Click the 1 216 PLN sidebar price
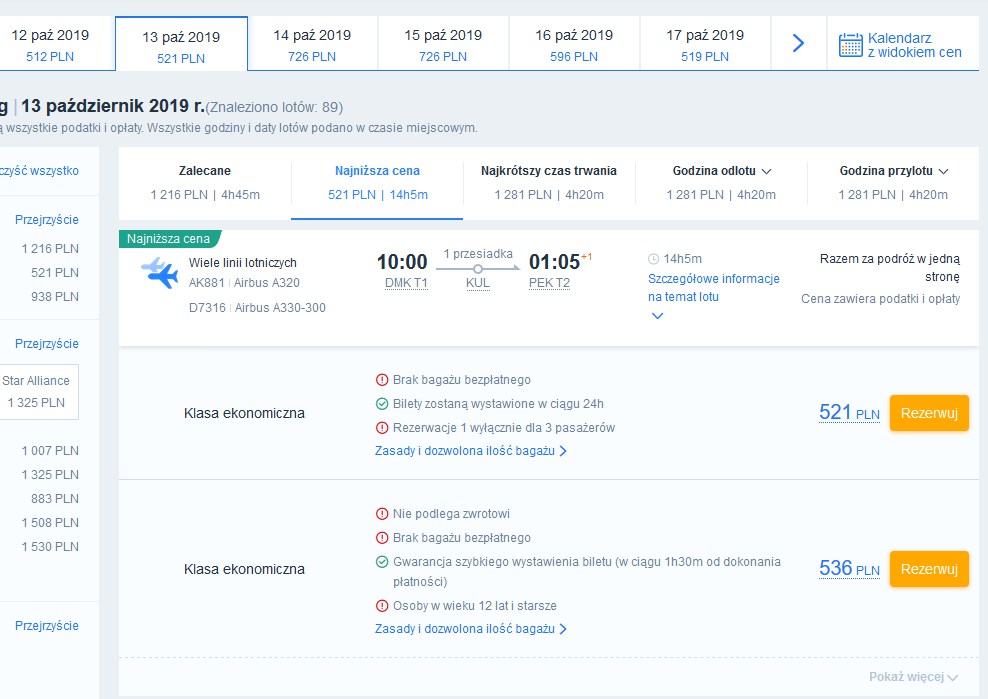Image resolution: width=988 pixels, height=699 pixels. pyautogui.click(x=50, y=249)
